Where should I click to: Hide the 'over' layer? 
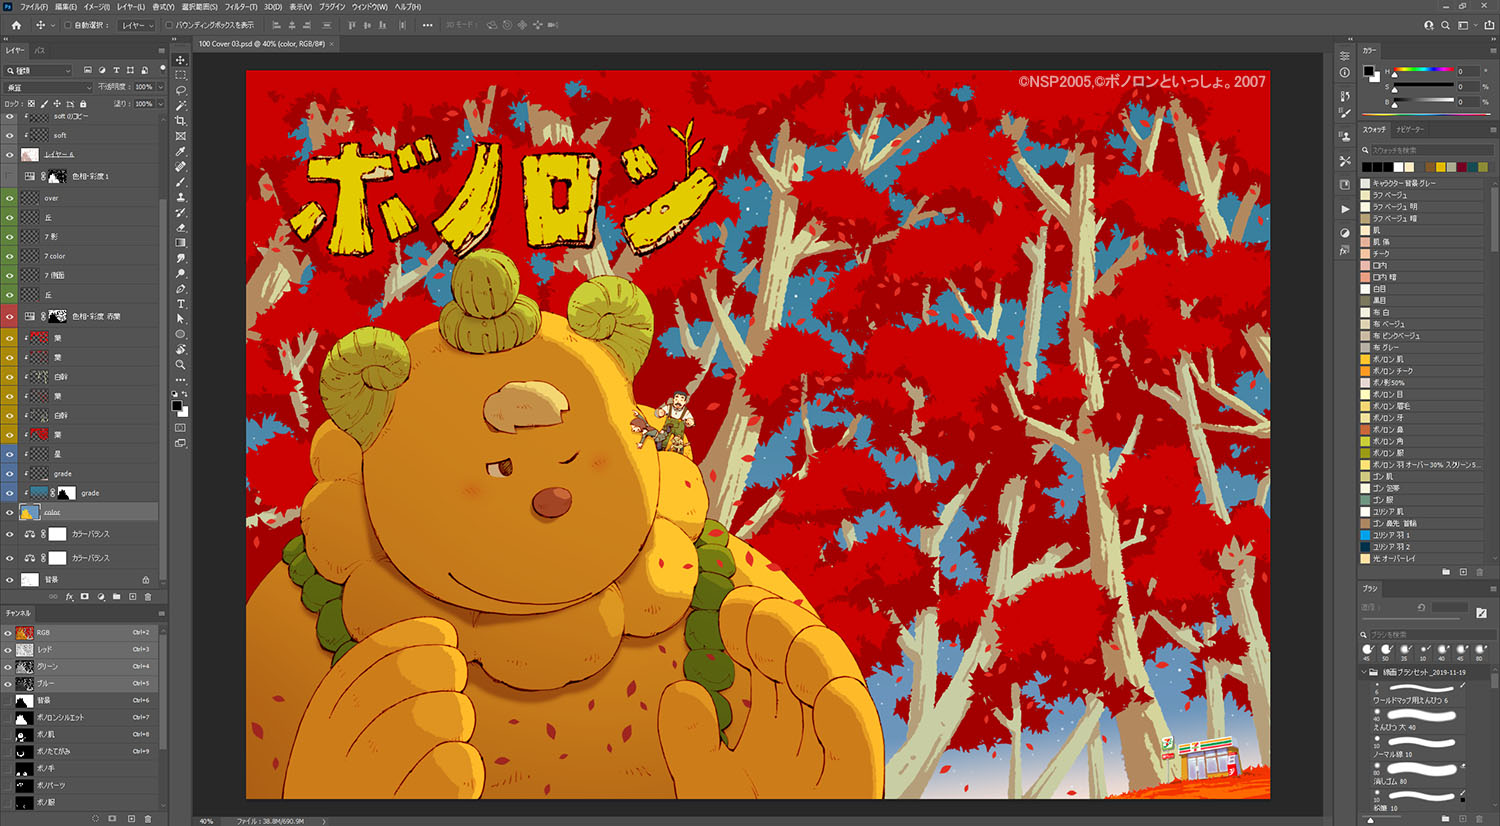10,198
